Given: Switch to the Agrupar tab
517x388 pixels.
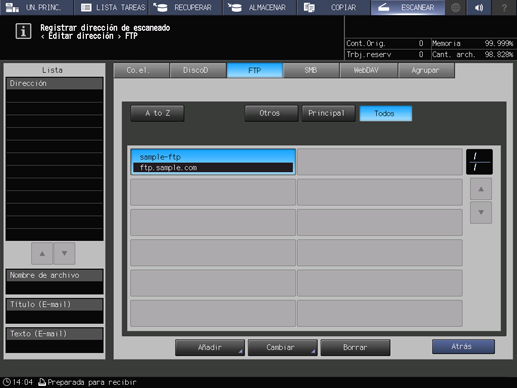Looking at the screenshot, I should pyautogui.click(x=426, y=70).
